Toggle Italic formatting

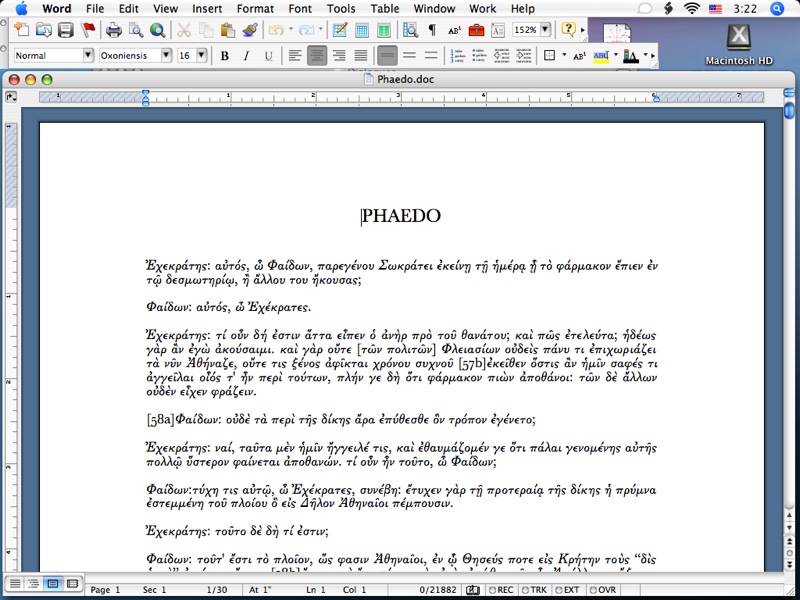click(246, 56)
